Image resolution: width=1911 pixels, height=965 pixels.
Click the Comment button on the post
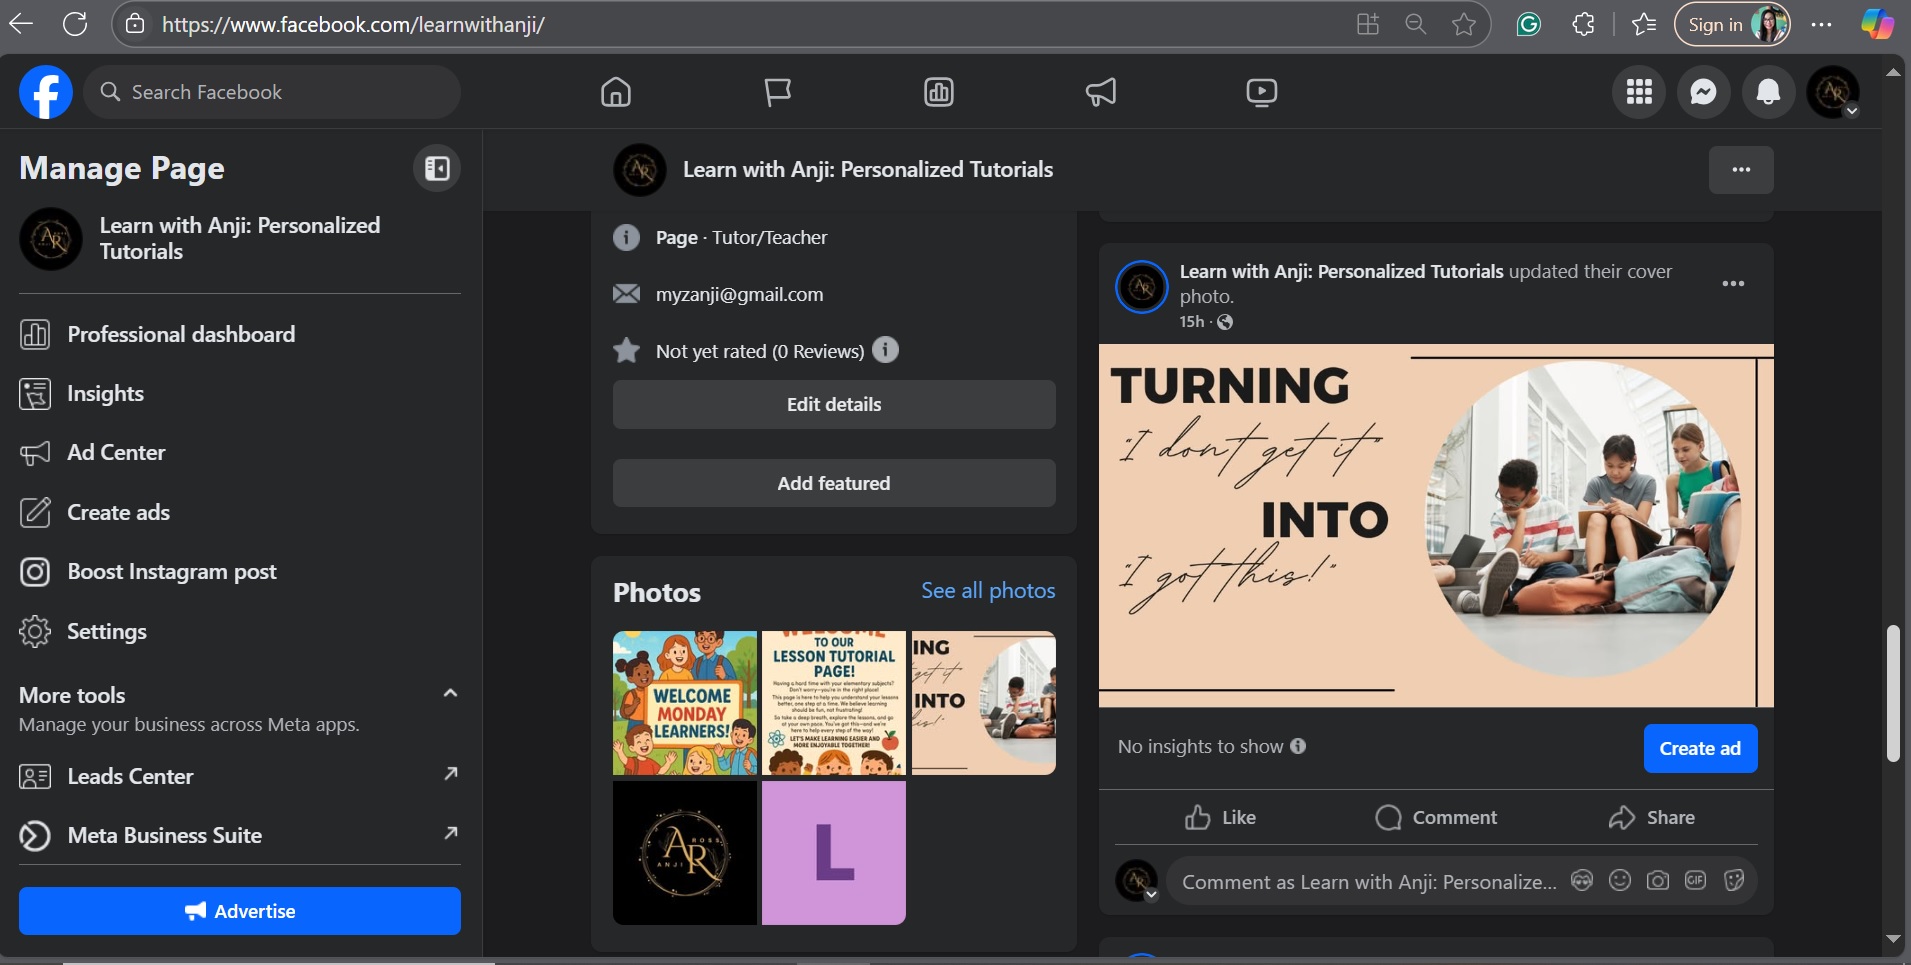click(x=1436, y=817)
